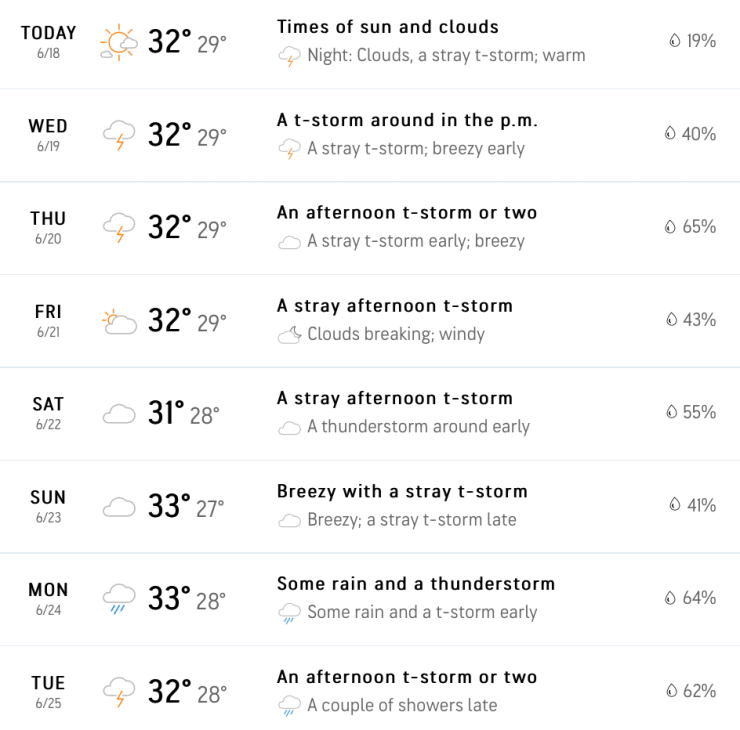The width and height of the screenshot is (740, 730).
Task: Click Friday night's moon and cloud icon
Action: pyautogui.click(x=289, y=335)
